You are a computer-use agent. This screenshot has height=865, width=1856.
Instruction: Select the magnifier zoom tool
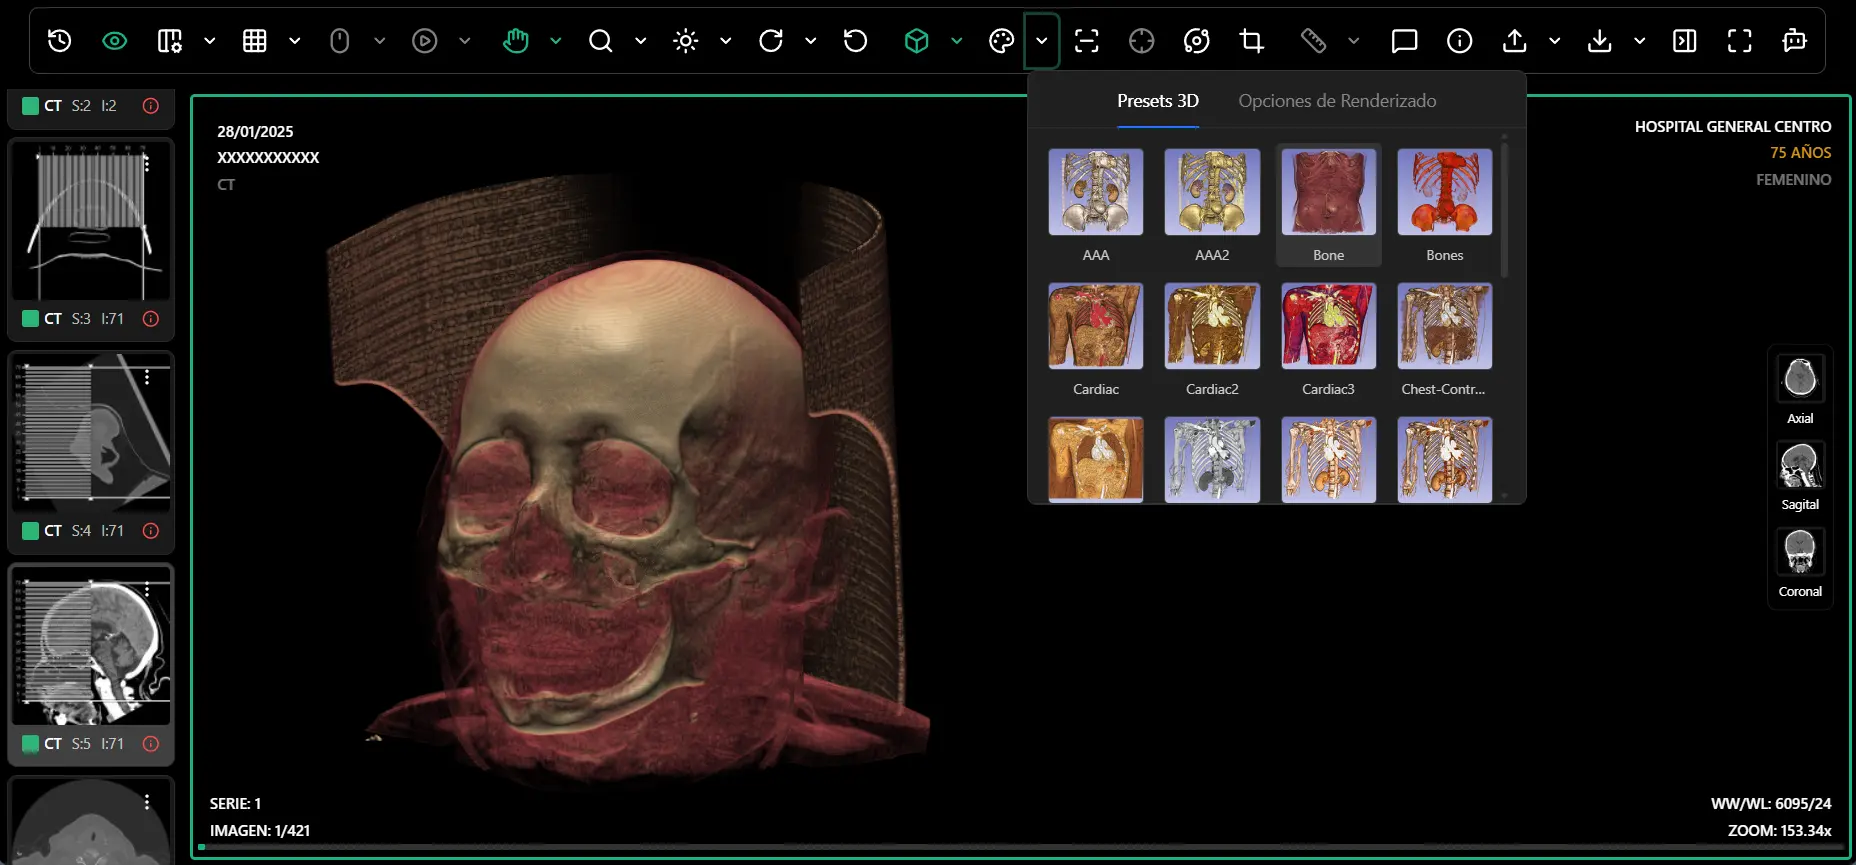600,41
